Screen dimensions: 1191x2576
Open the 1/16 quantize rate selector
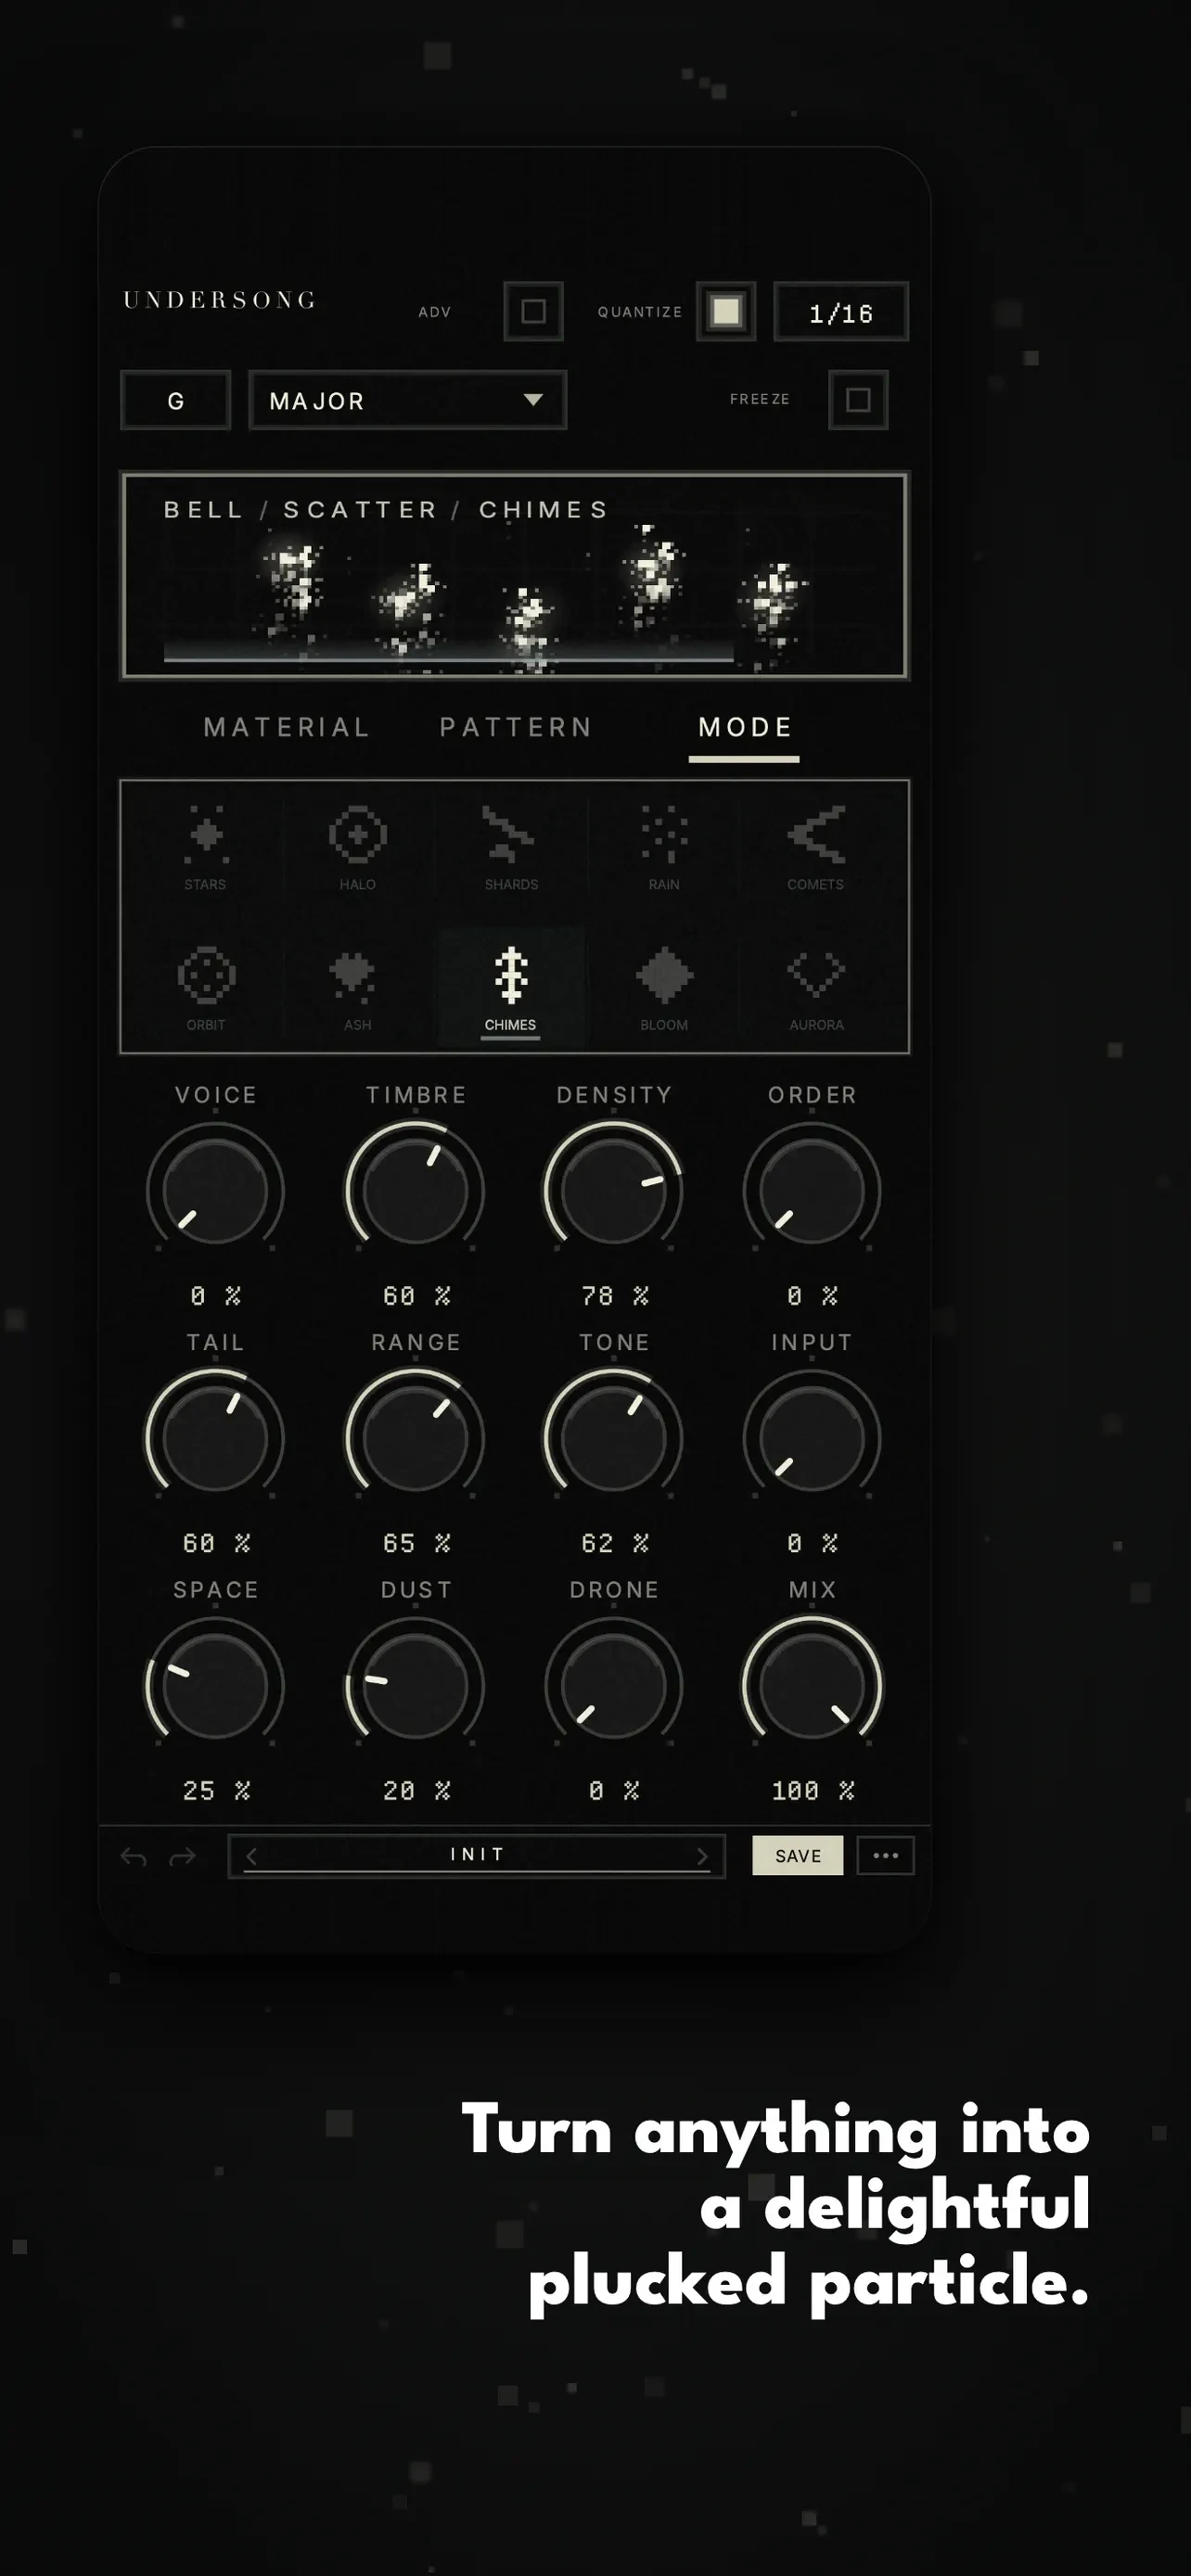pos(841,312)
